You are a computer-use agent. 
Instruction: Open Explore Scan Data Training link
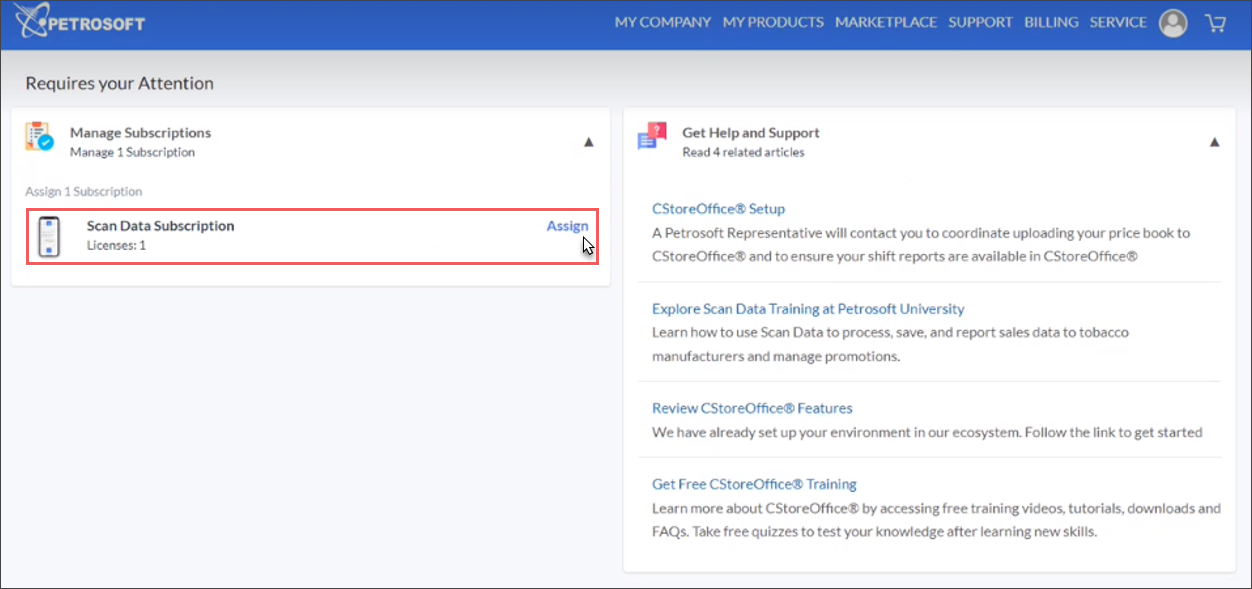pos(808,309)
